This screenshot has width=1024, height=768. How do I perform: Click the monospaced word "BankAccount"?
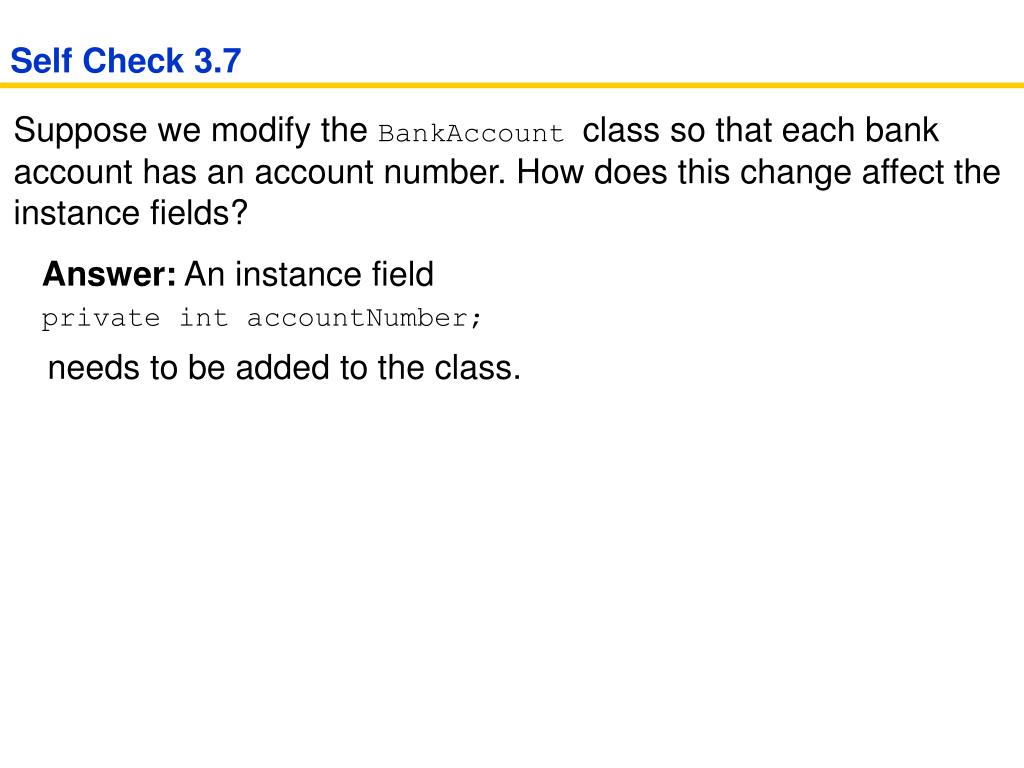coord(470,133)
